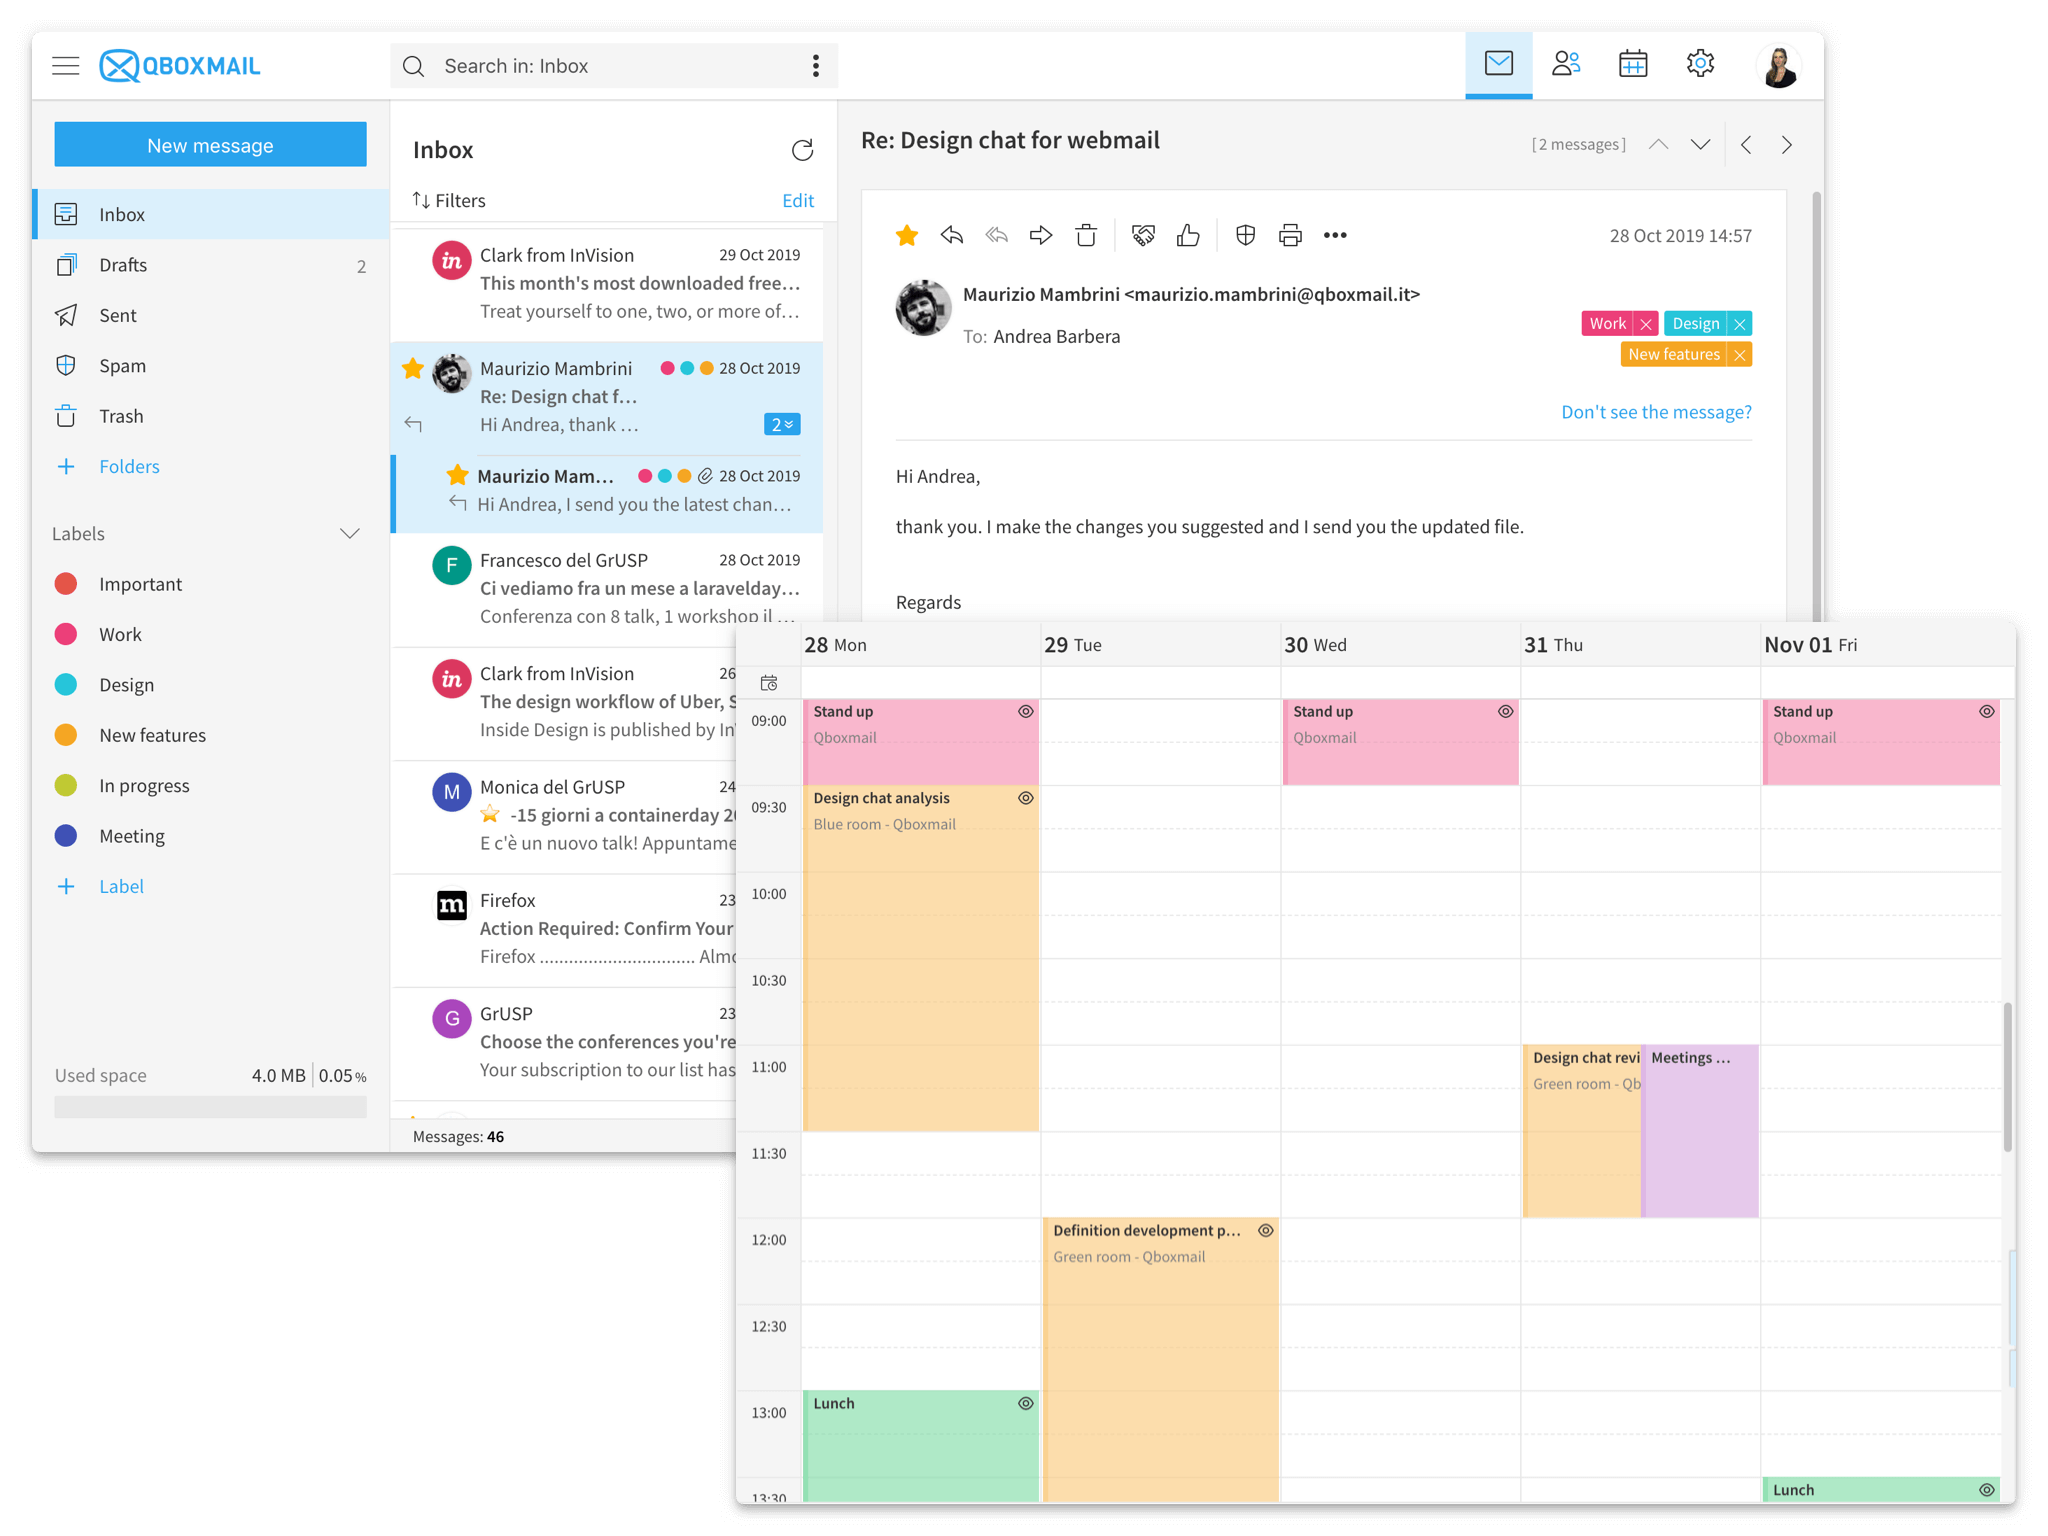The image size is (2048, 1536).
Task: Click the New message button
Action: click(210, 145)
